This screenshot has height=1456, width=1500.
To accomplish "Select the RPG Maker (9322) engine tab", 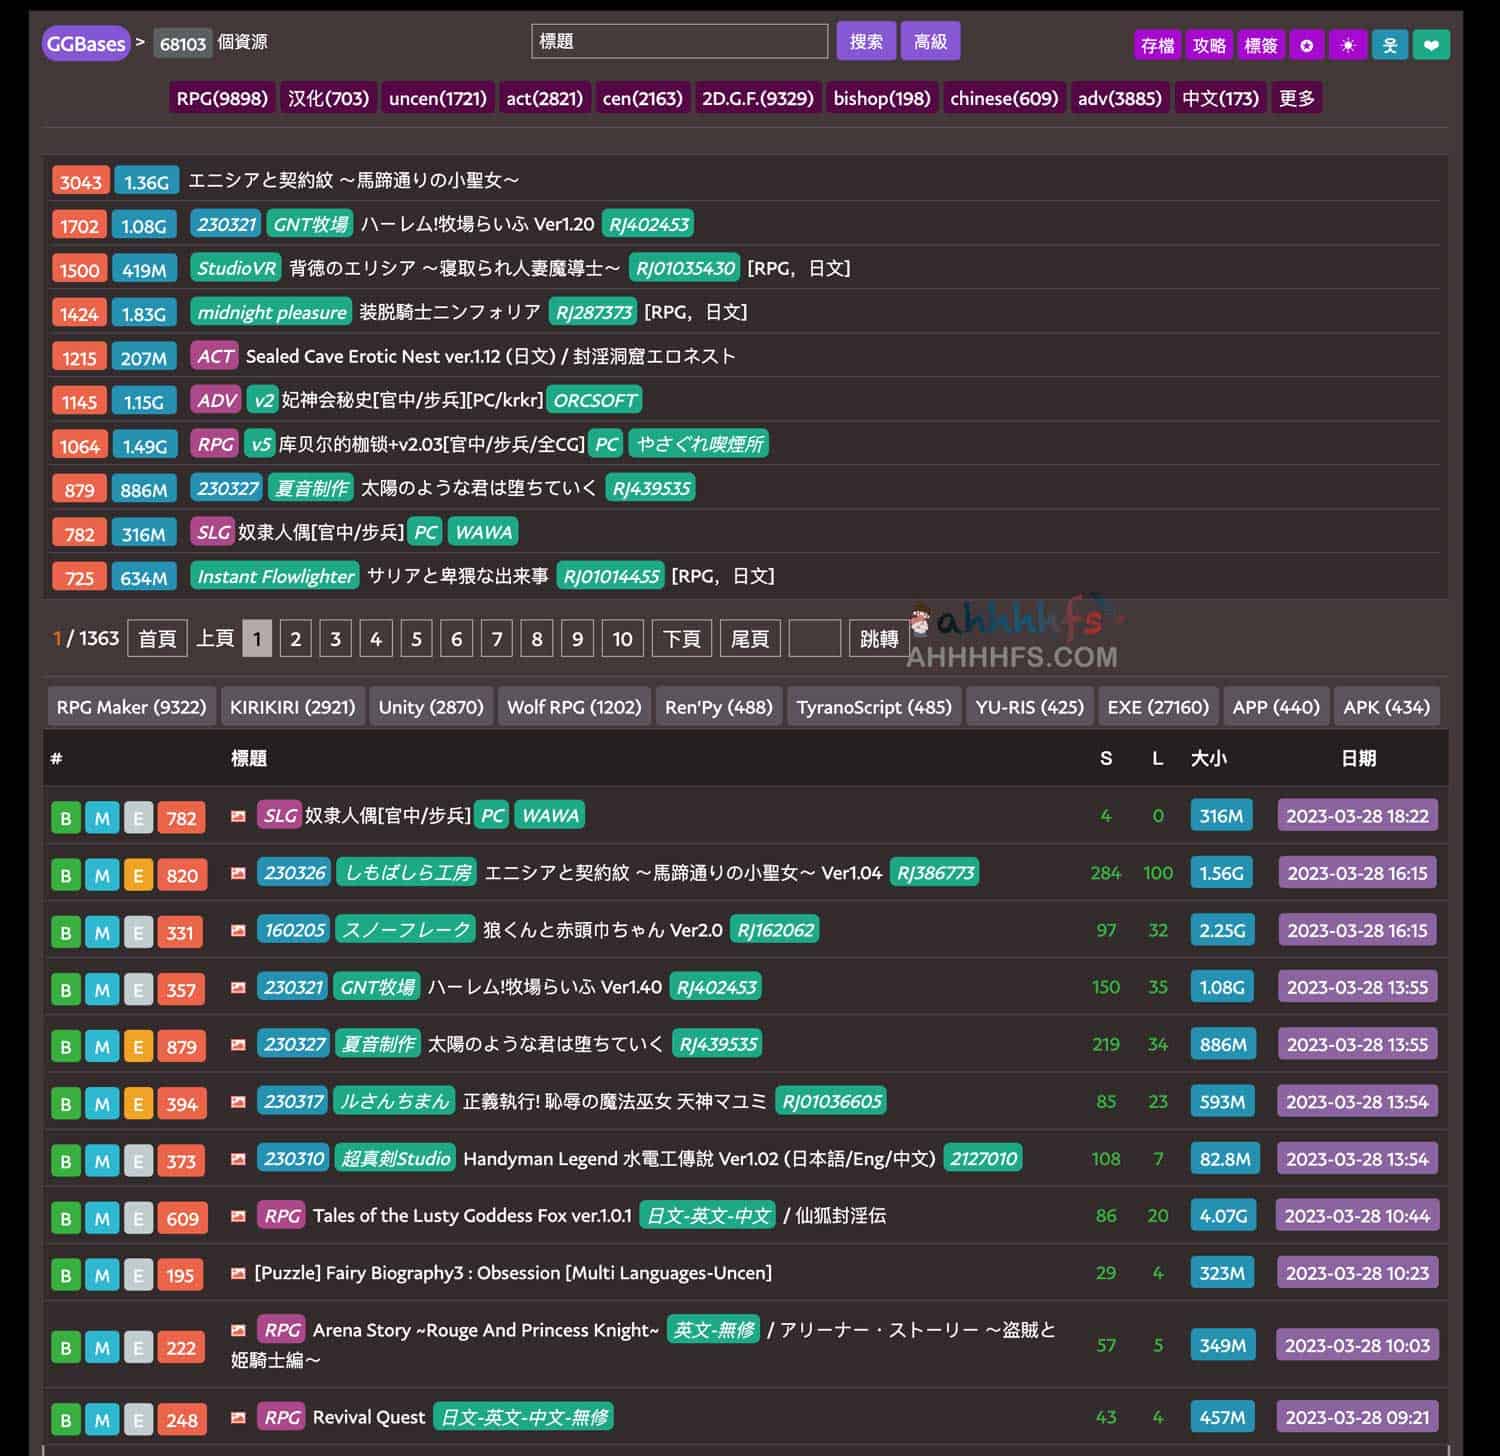I will (131, 707).
